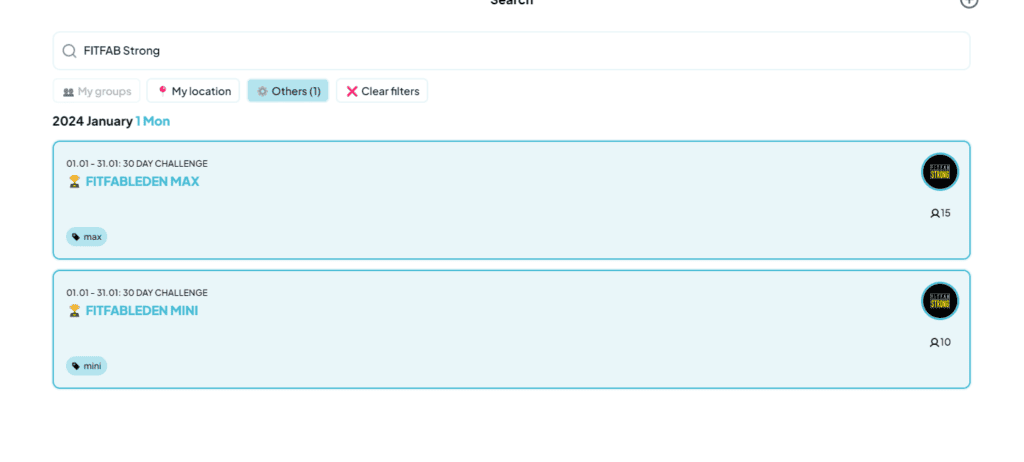1024x462 pixels.
Task: Click the trophy icon beside FITFABLEDEN MINI
Action: coord(74,311)
